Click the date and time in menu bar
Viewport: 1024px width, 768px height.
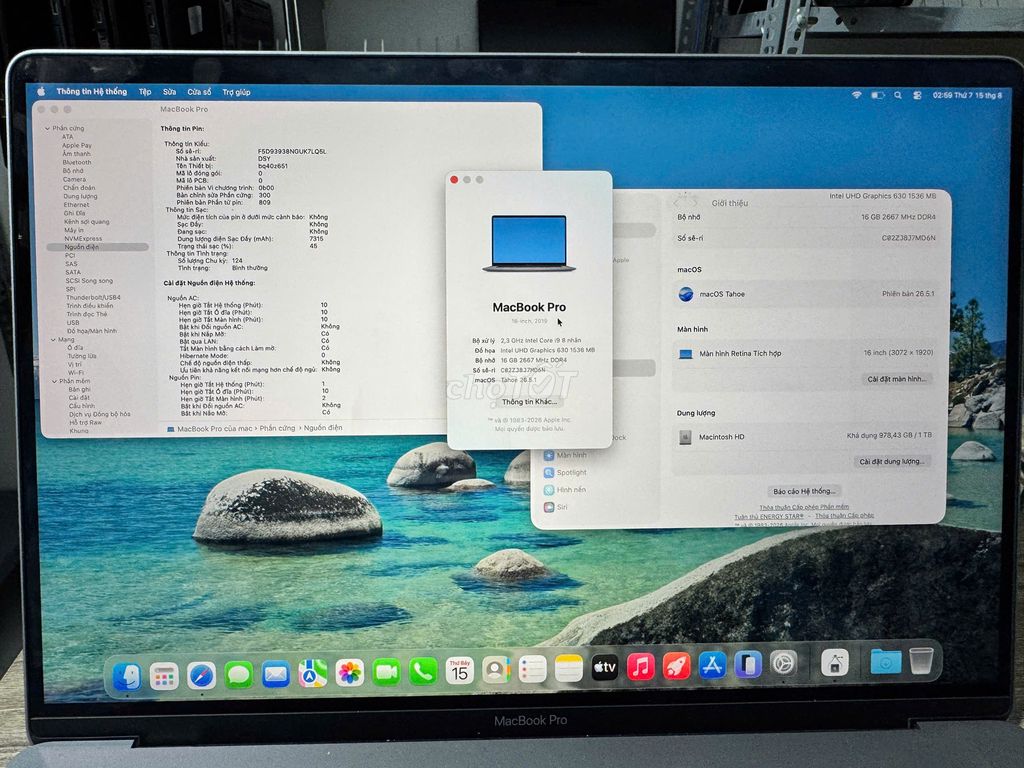[x=967, y=95]
